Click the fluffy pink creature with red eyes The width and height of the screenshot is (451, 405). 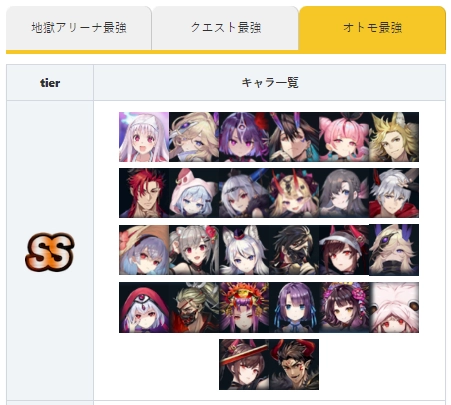[x=394, y=307]
